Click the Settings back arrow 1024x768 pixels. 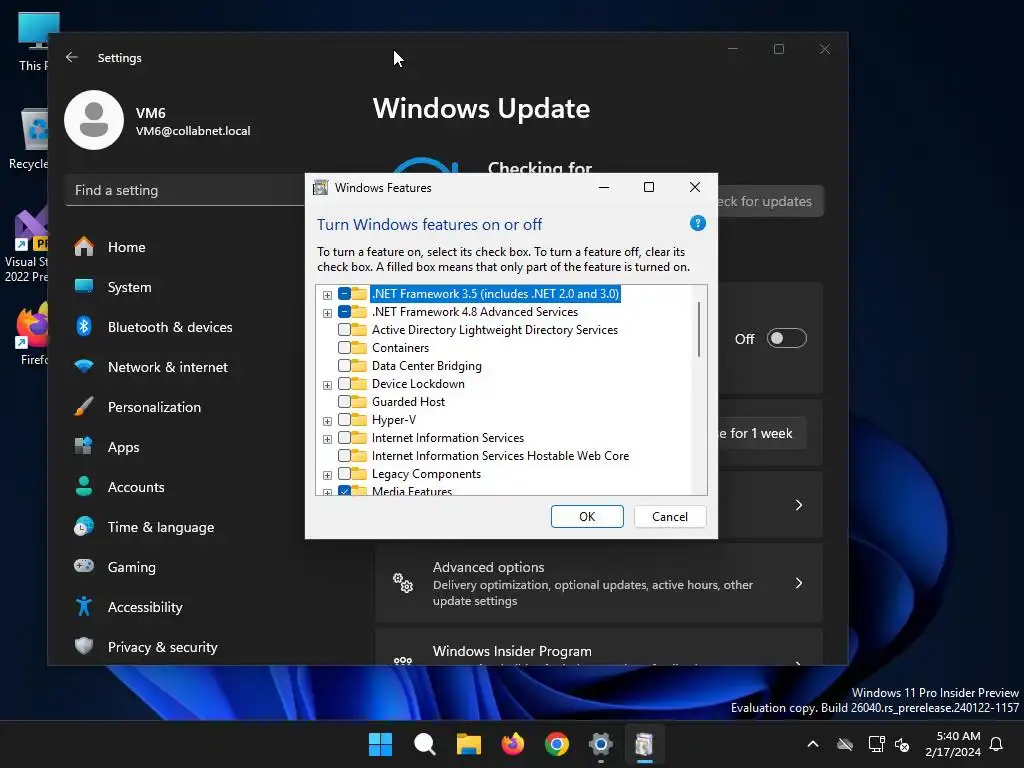tap(72, 57)
